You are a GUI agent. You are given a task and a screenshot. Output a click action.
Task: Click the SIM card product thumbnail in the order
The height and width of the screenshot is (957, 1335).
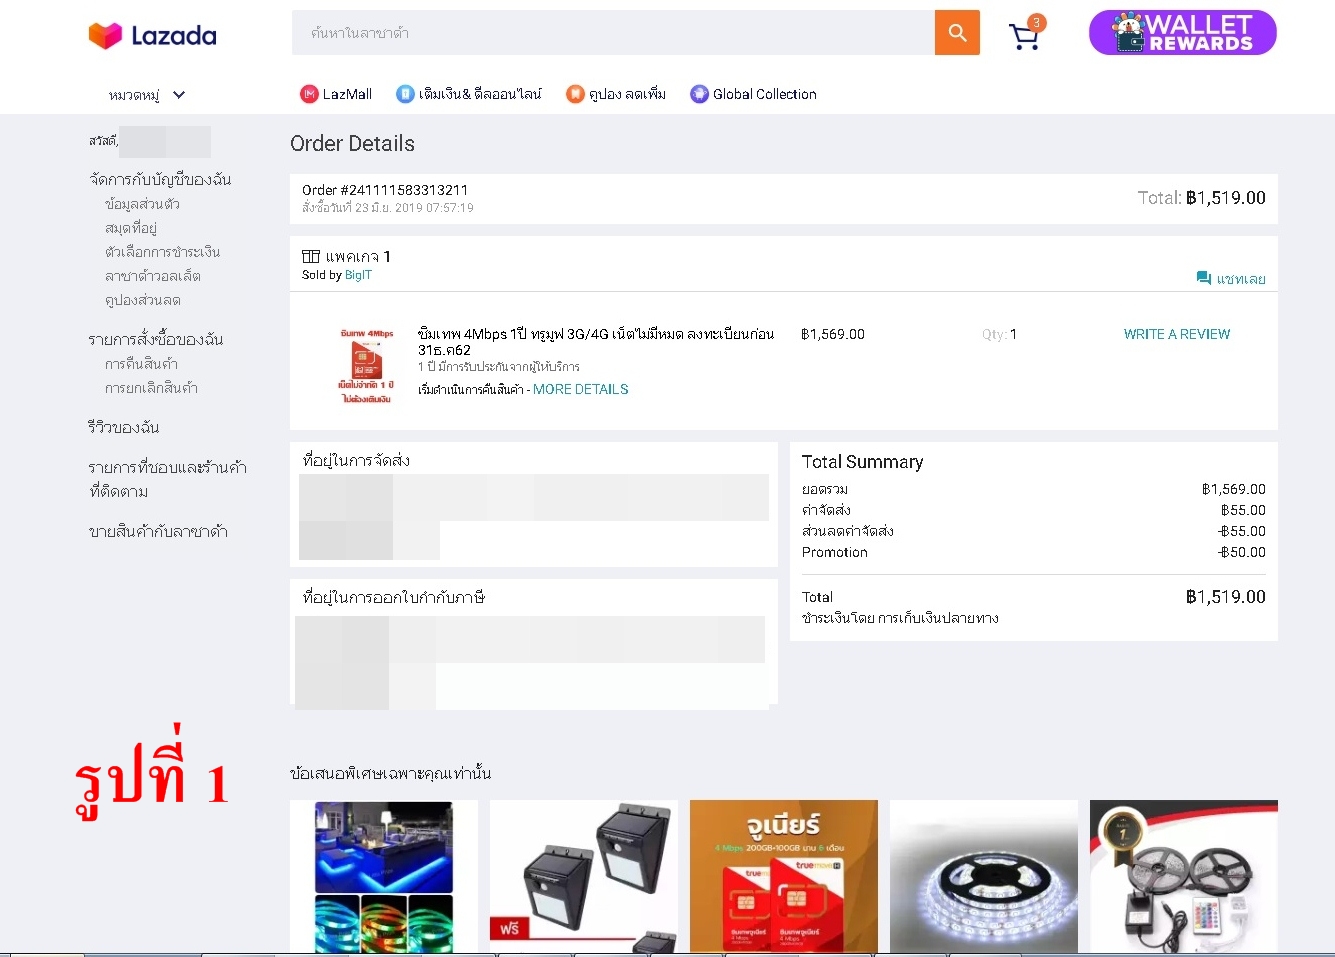(366, 365)
